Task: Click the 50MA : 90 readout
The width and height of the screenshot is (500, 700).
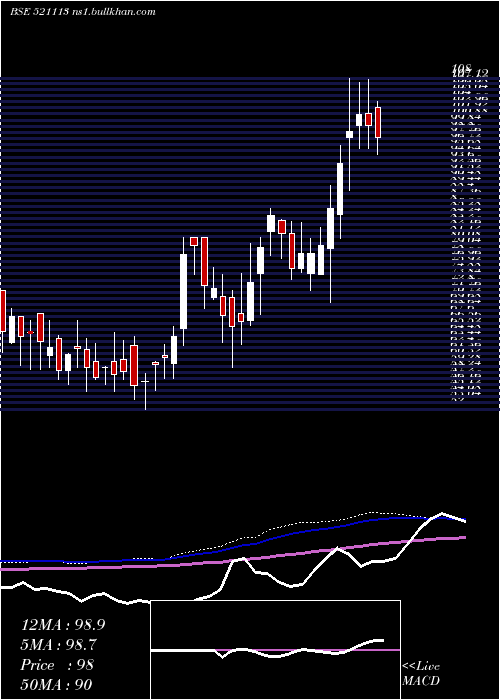Action: 56,685
